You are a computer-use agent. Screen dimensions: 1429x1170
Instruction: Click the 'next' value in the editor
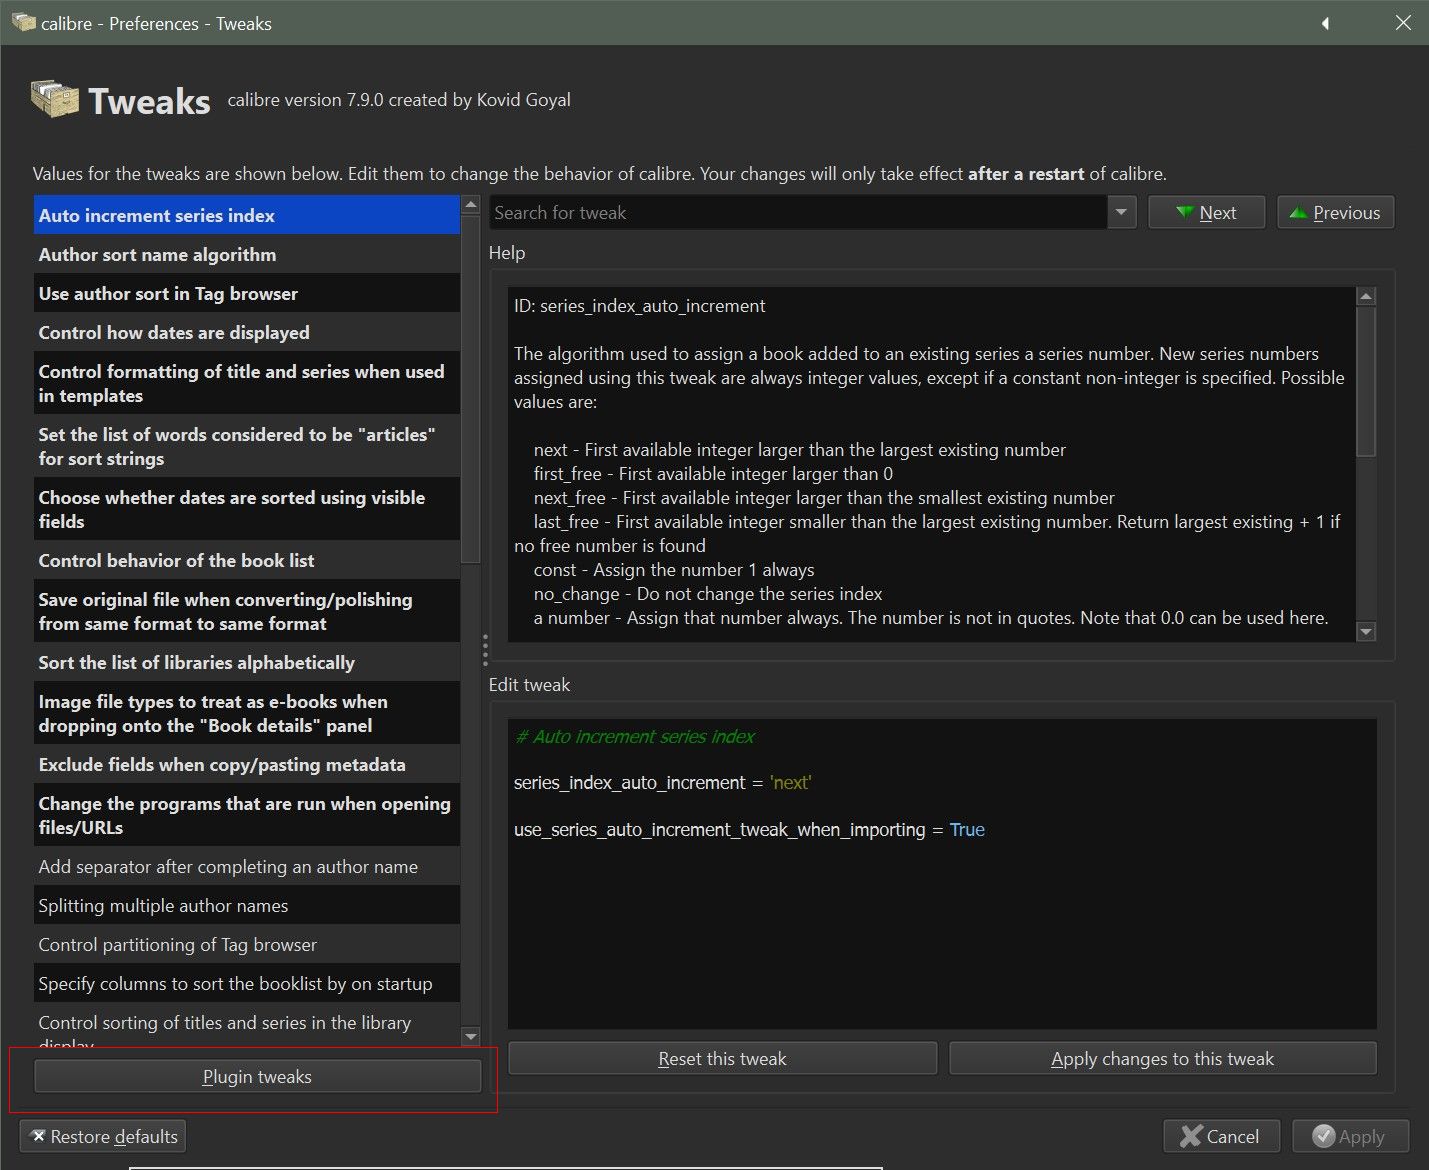click(x=790, y=782)
